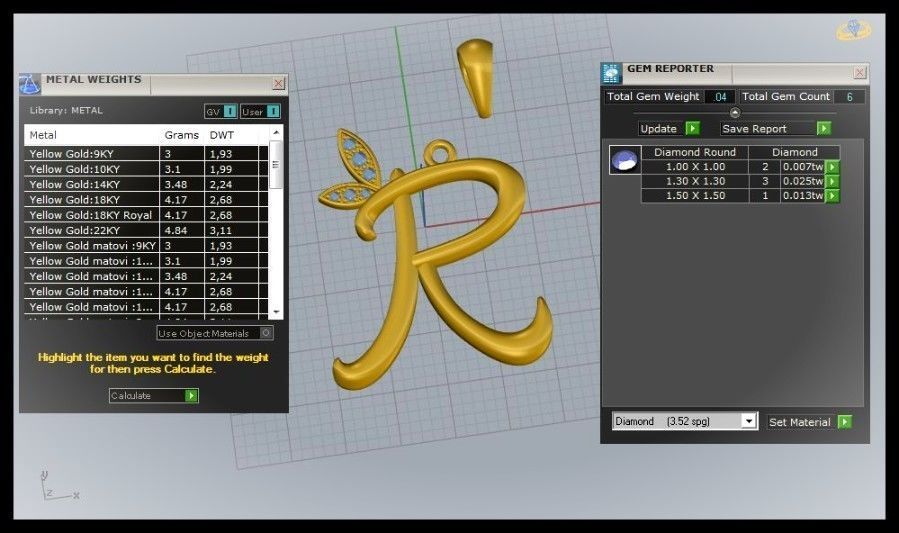Click the 0.007tw weight cell
This screenshot has height=533, width=899.
(803, 167)
